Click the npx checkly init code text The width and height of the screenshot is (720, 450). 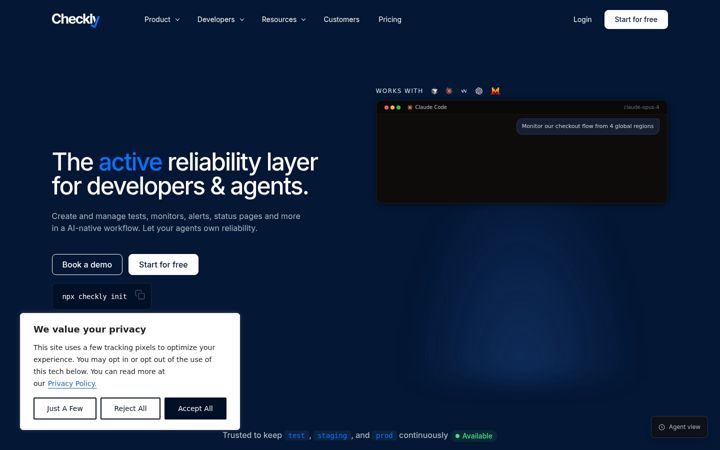[x=95, y=297]
